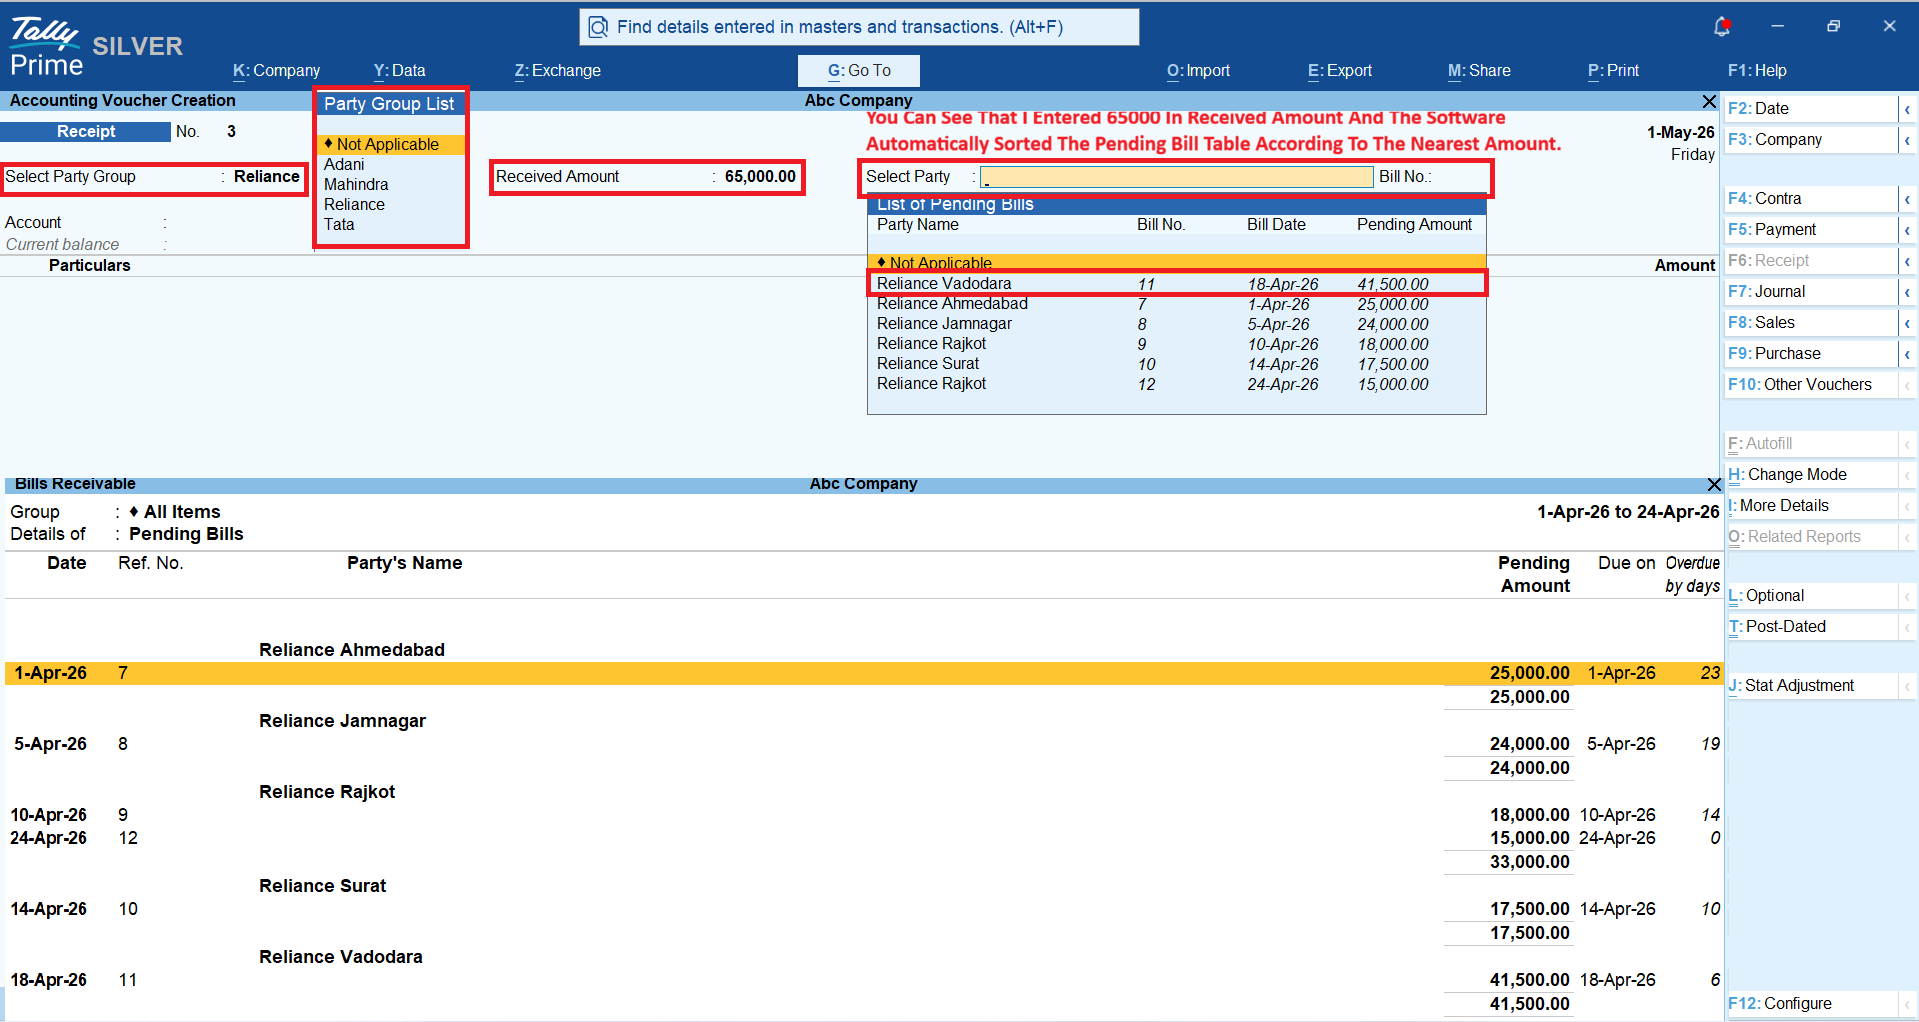This screenshot has height=1022, width=1919.
Task: Click highlighted 1-Apr-26 row in Bills Receivable
Action: pyautogui.click(x=864, y=673)
